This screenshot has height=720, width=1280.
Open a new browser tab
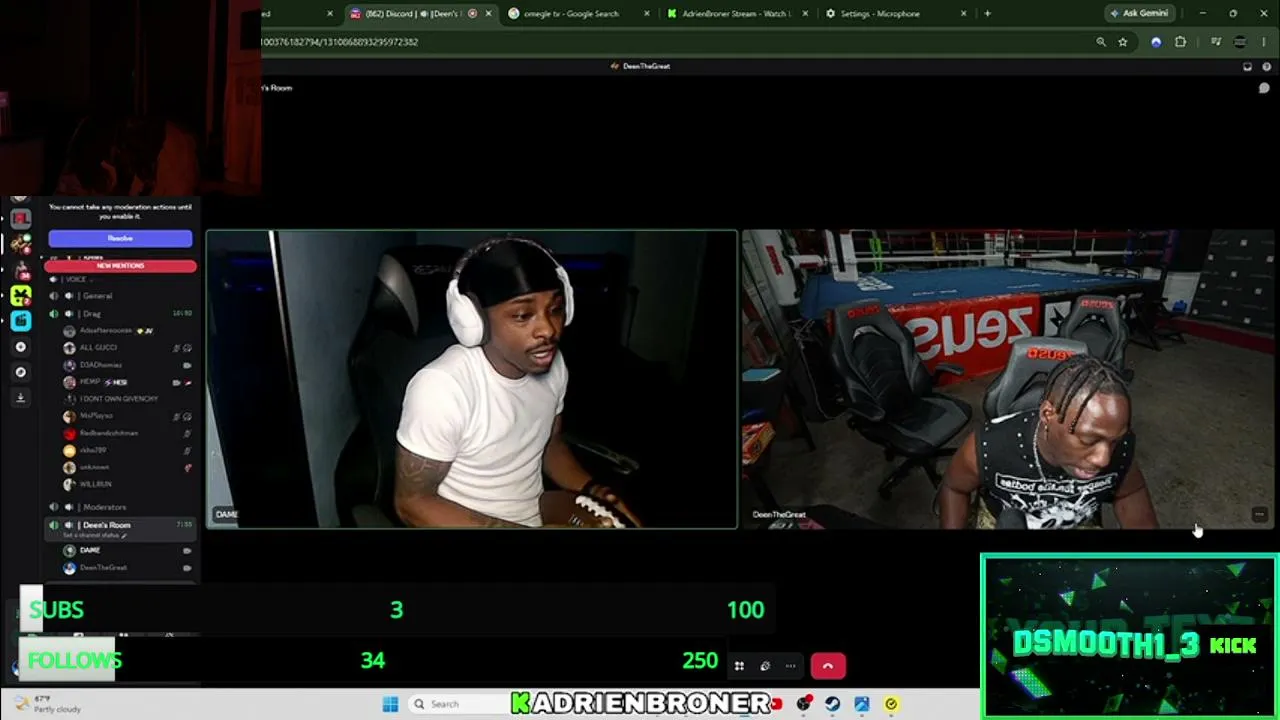pyautogui.click(x=988, y=14)
